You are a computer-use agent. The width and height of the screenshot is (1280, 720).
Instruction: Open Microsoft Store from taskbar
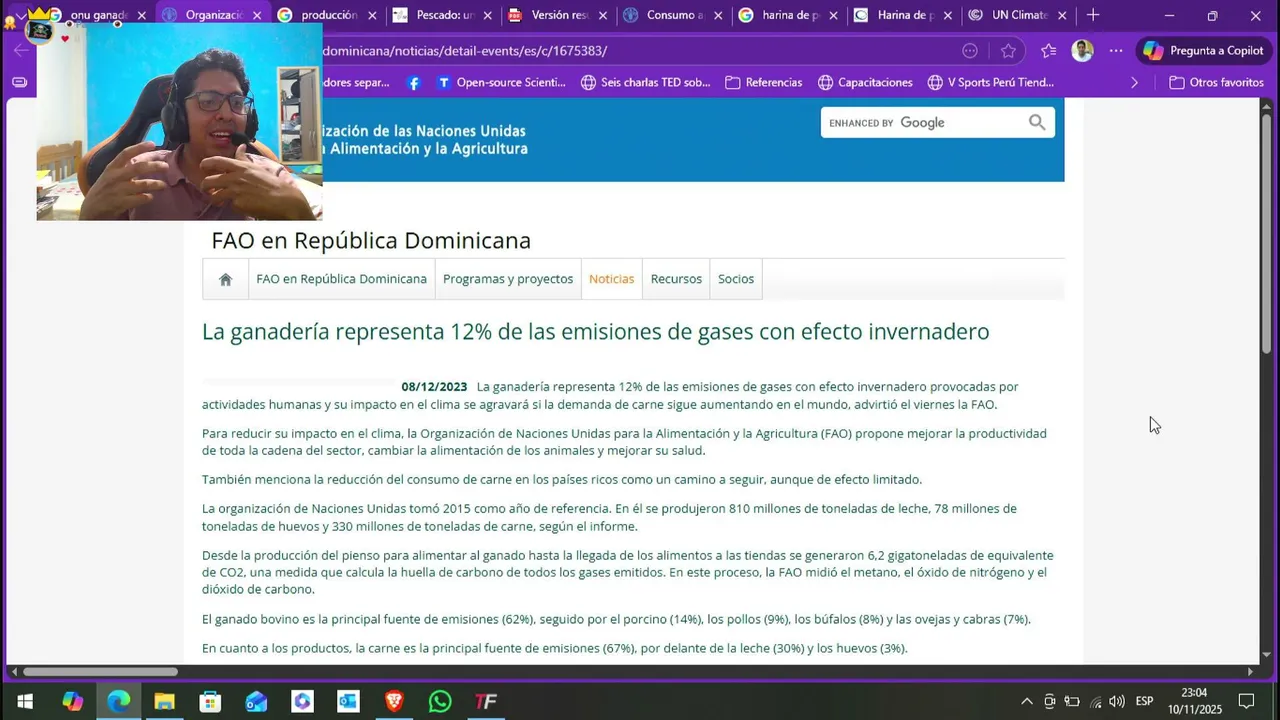[210, 701]
